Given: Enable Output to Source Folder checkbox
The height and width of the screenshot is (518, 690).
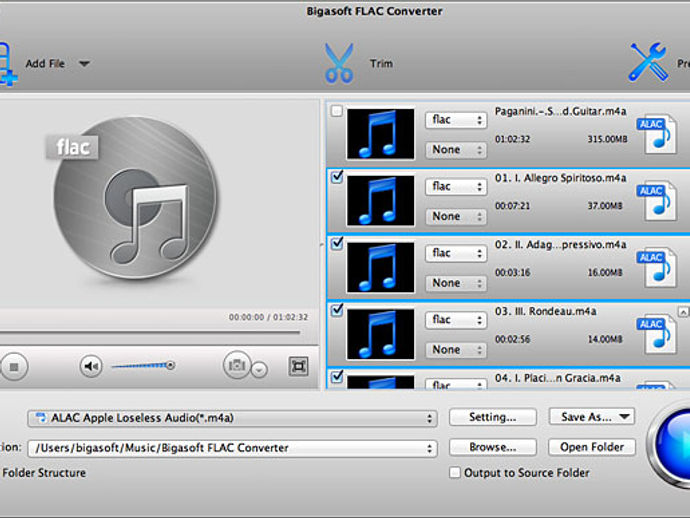Looking at the screenshot, I should [455, 473].
